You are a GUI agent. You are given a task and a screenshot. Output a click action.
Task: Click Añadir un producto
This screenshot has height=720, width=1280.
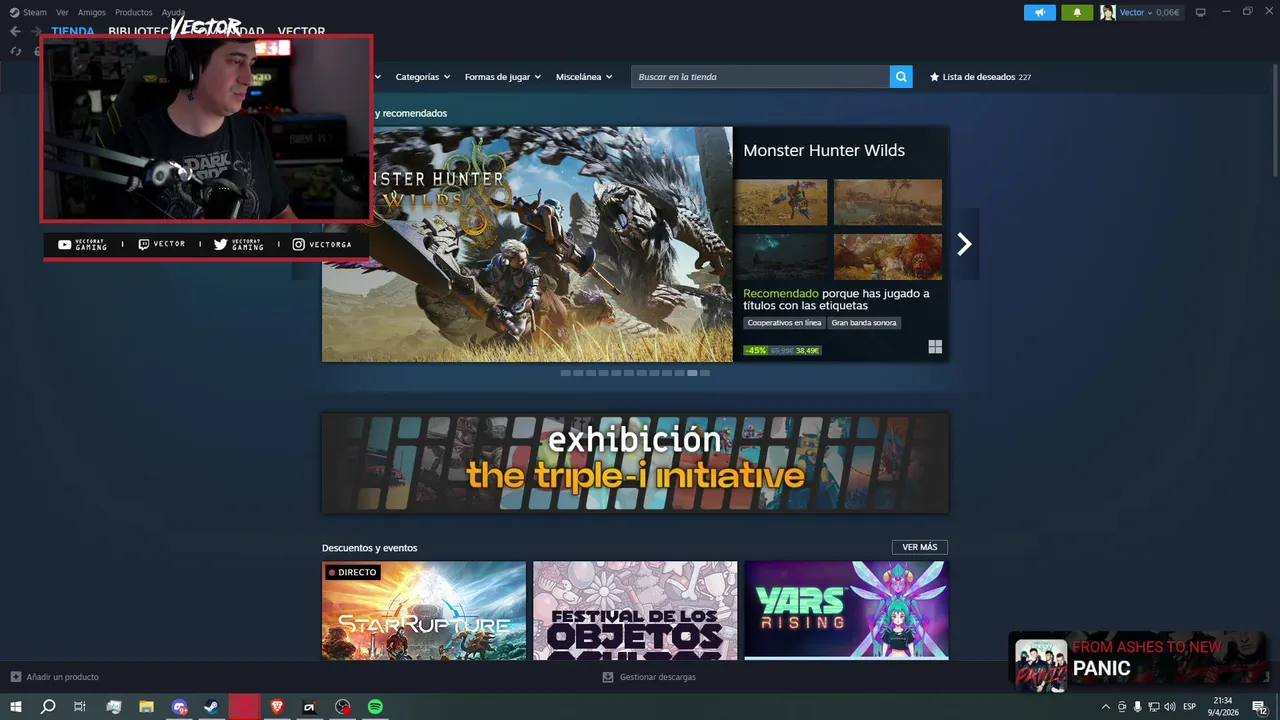[x=55, y=677]
